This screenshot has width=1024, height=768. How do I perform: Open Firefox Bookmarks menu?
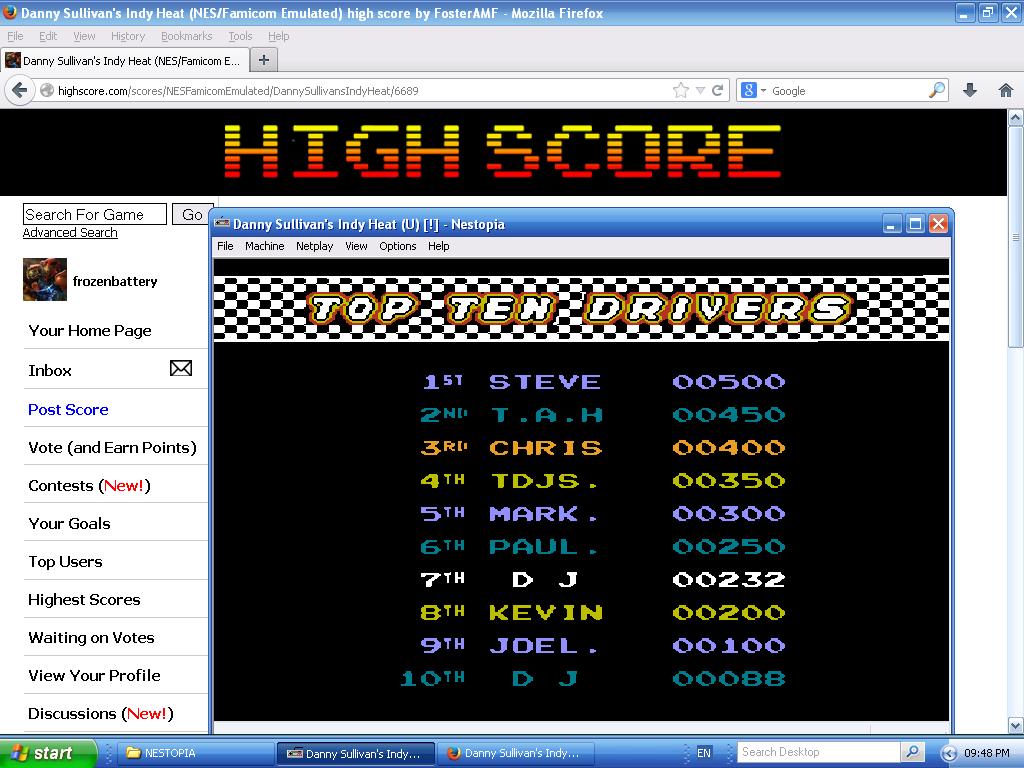click(x=187, y=36)
